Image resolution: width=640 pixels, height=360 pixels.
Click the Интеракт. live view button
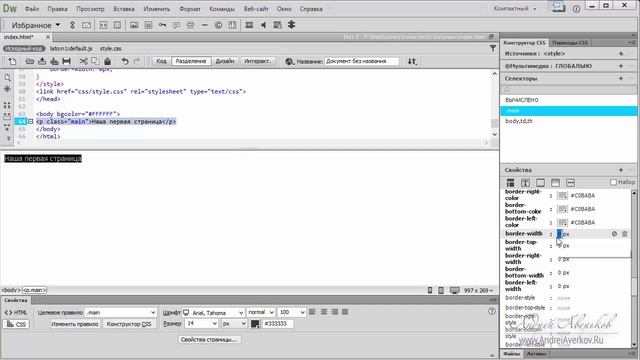point(257,61)
